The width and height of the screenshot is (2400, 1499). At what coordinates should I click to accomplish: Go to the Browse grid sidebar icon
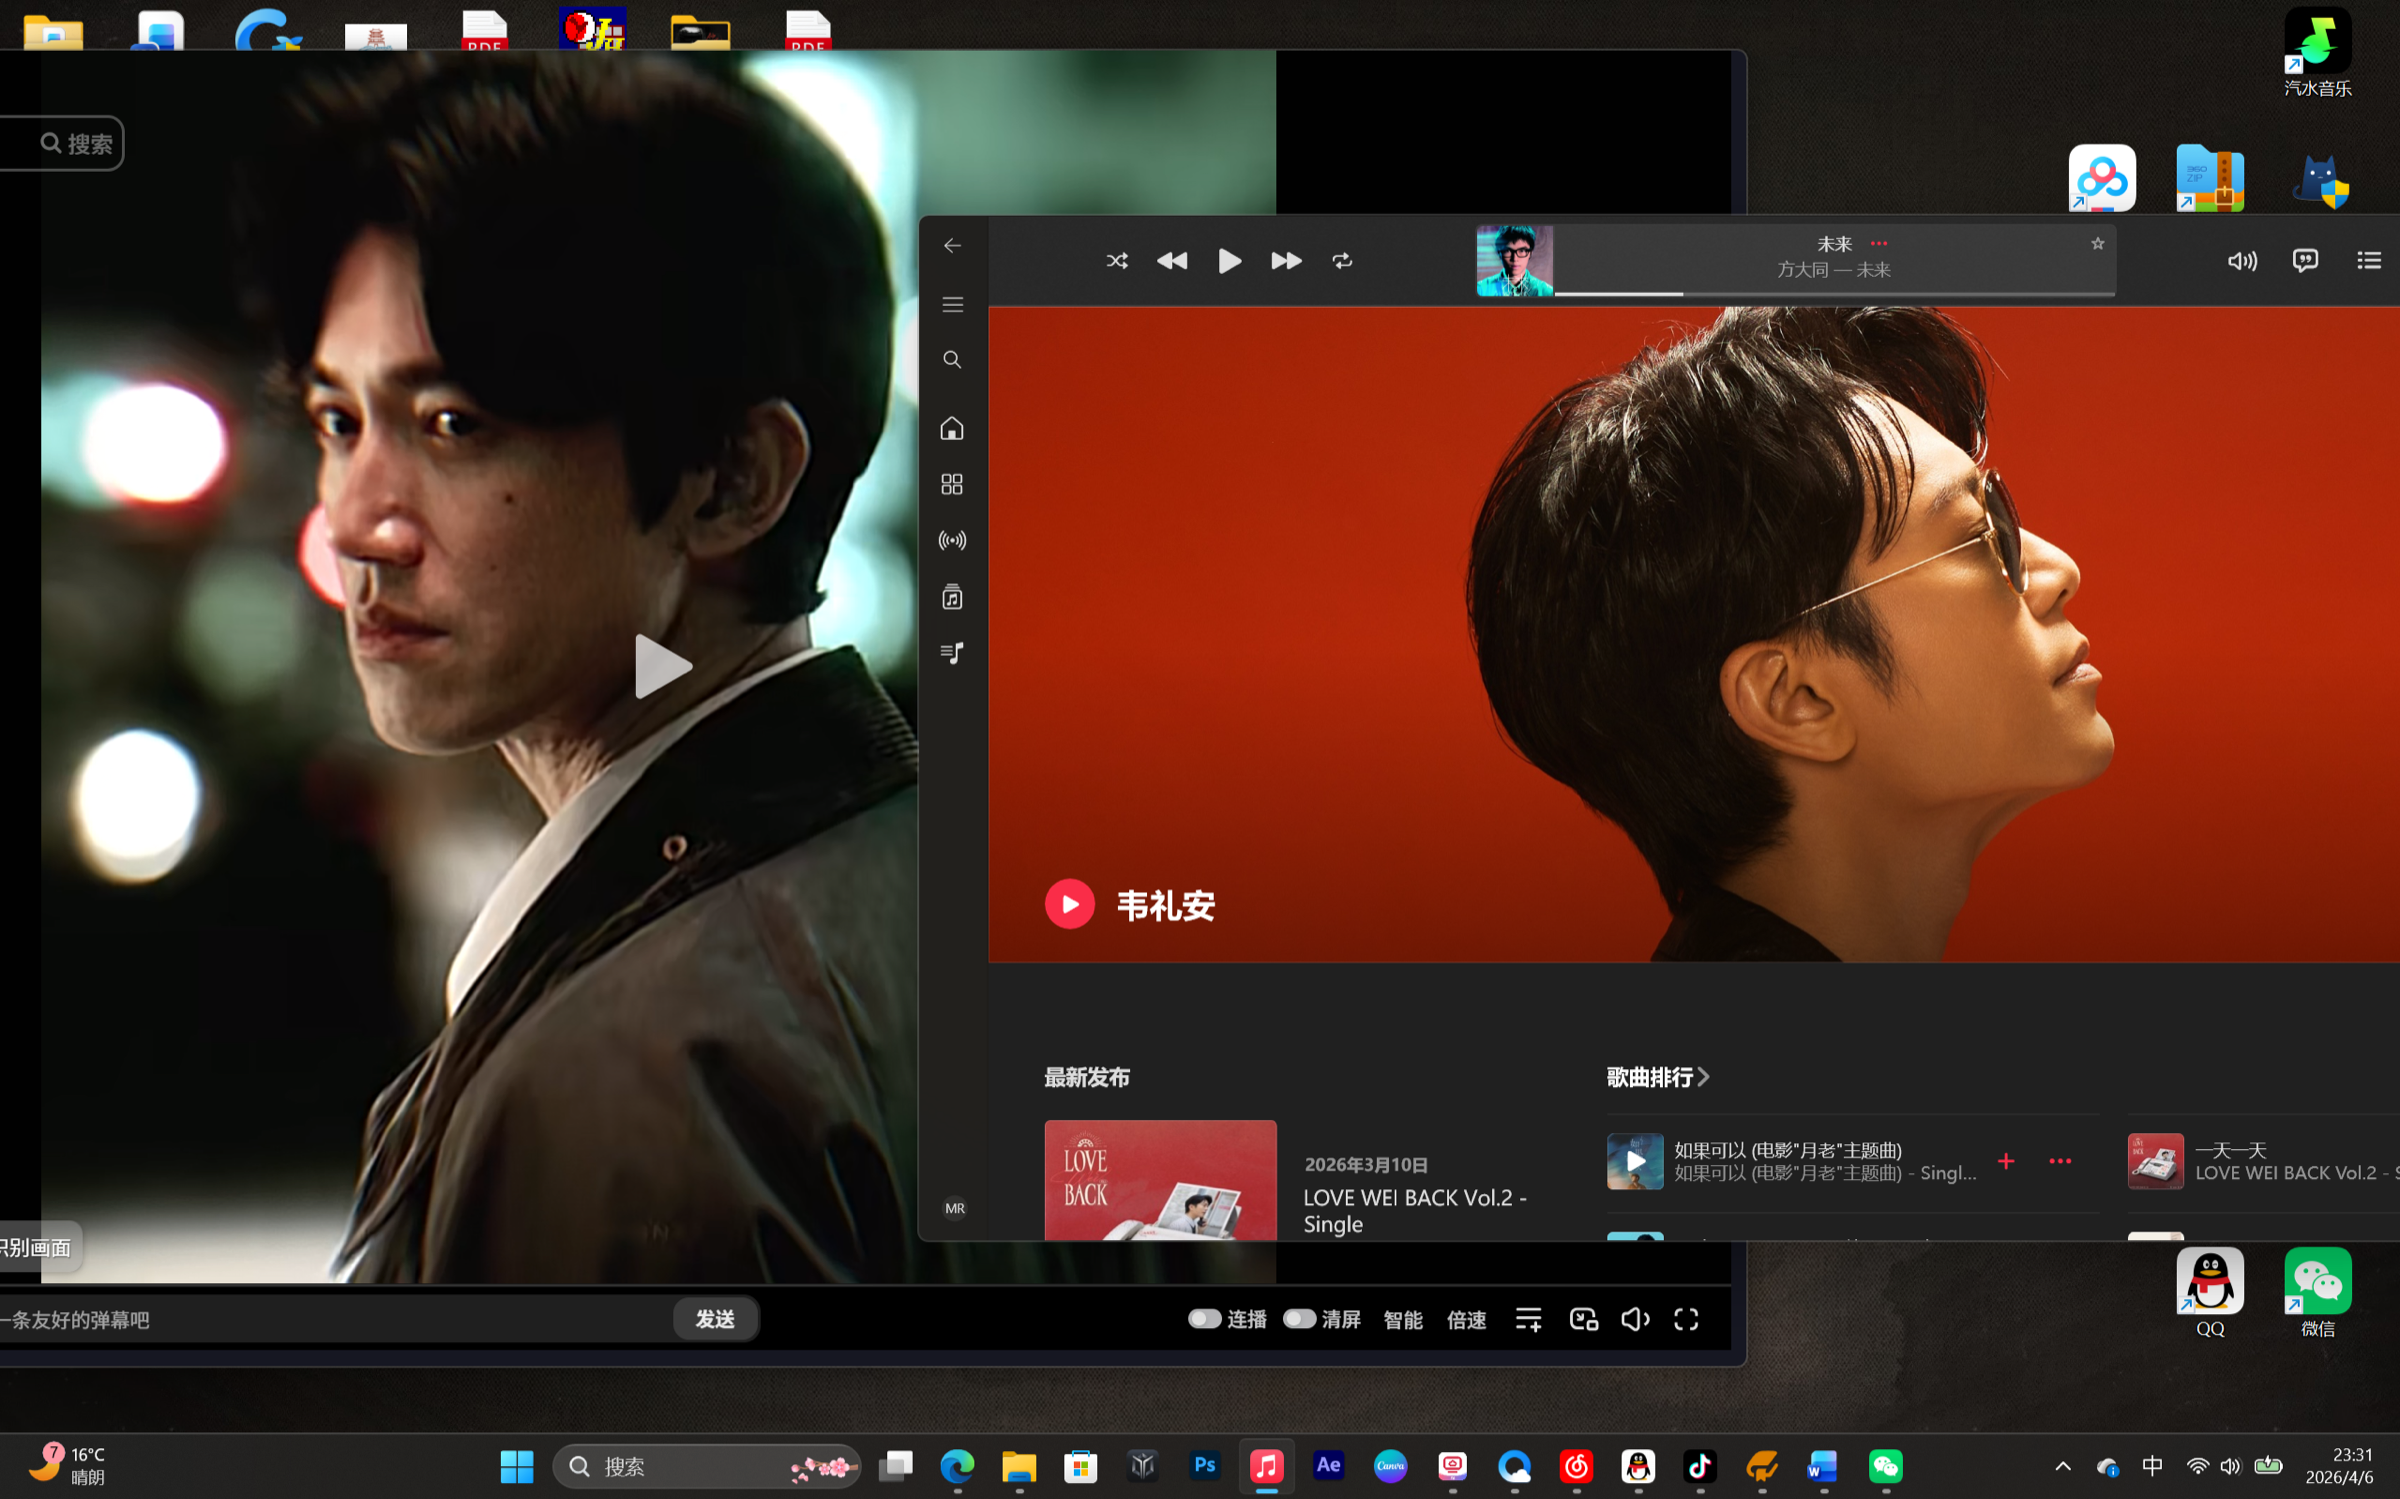[x=952, y=485]
